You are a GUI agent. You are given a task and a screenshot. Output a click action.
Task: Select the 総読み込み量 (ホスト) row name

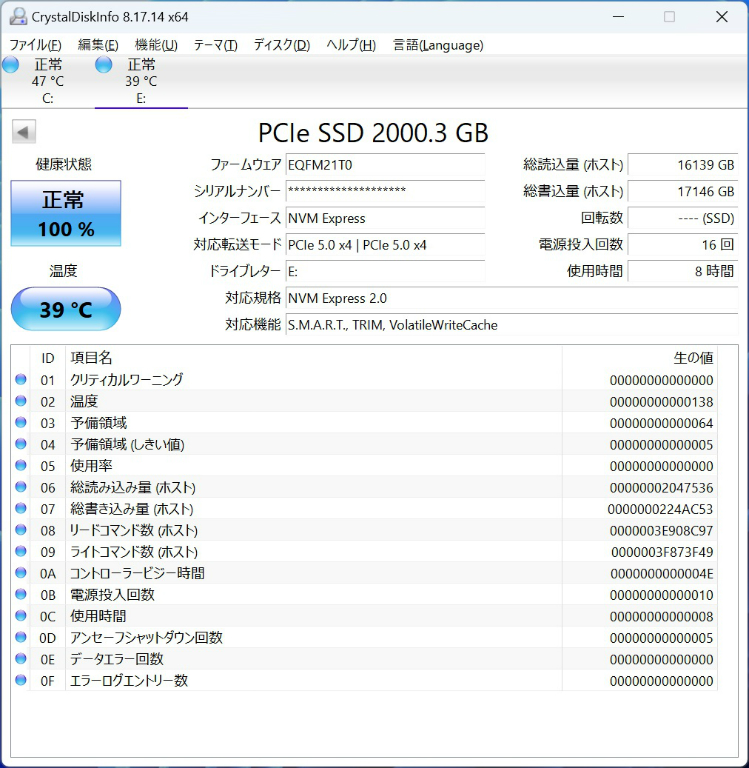(133, 487)
